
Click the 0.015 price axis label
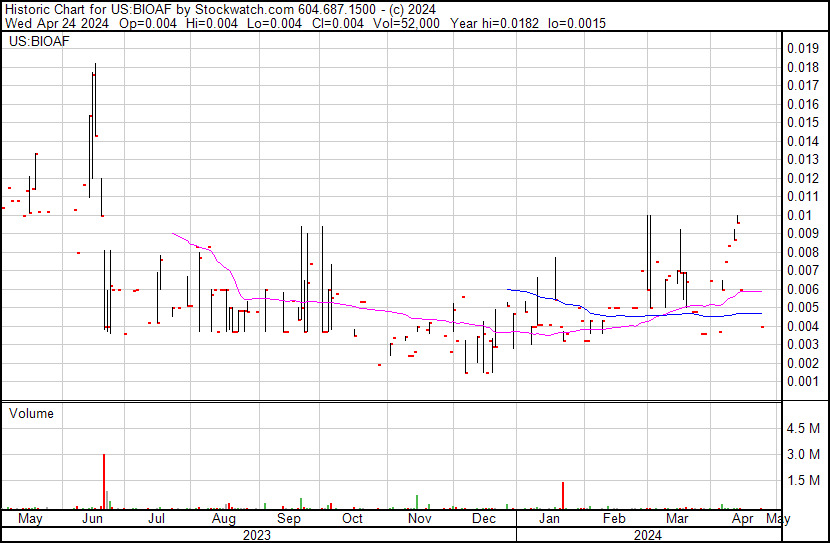[802, 122]
